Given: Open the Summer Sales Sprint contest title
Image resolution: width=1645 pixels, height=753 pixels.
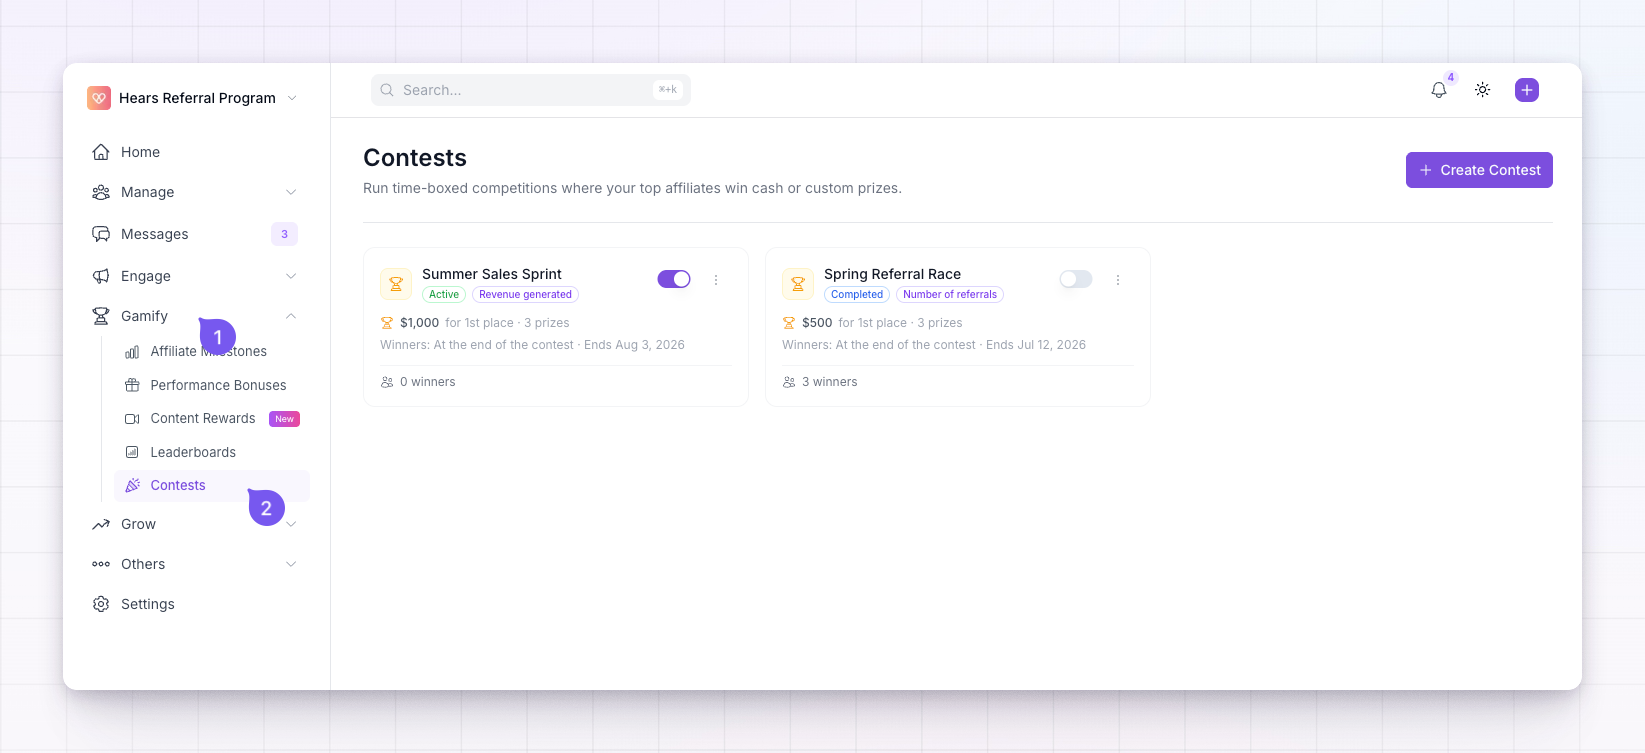Looking at the screenshot, I should point(492,274).
